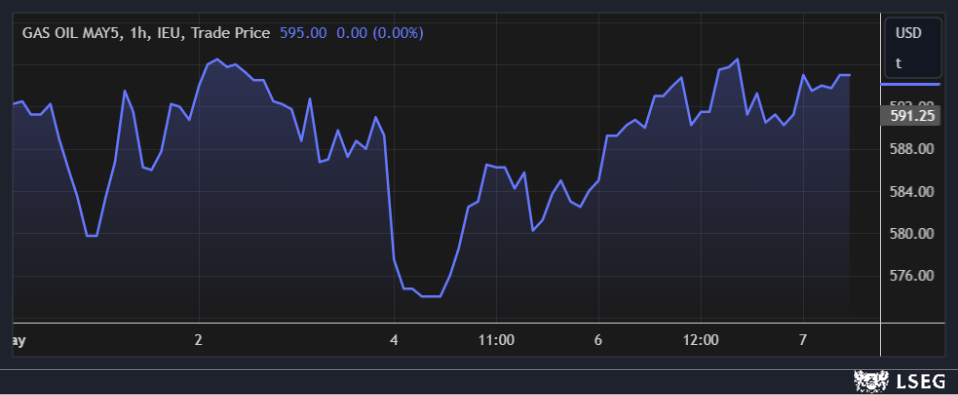Click the 588.00 price axis label
The height and width of the screenshot is (395, 958).
[x=912, y=149]
